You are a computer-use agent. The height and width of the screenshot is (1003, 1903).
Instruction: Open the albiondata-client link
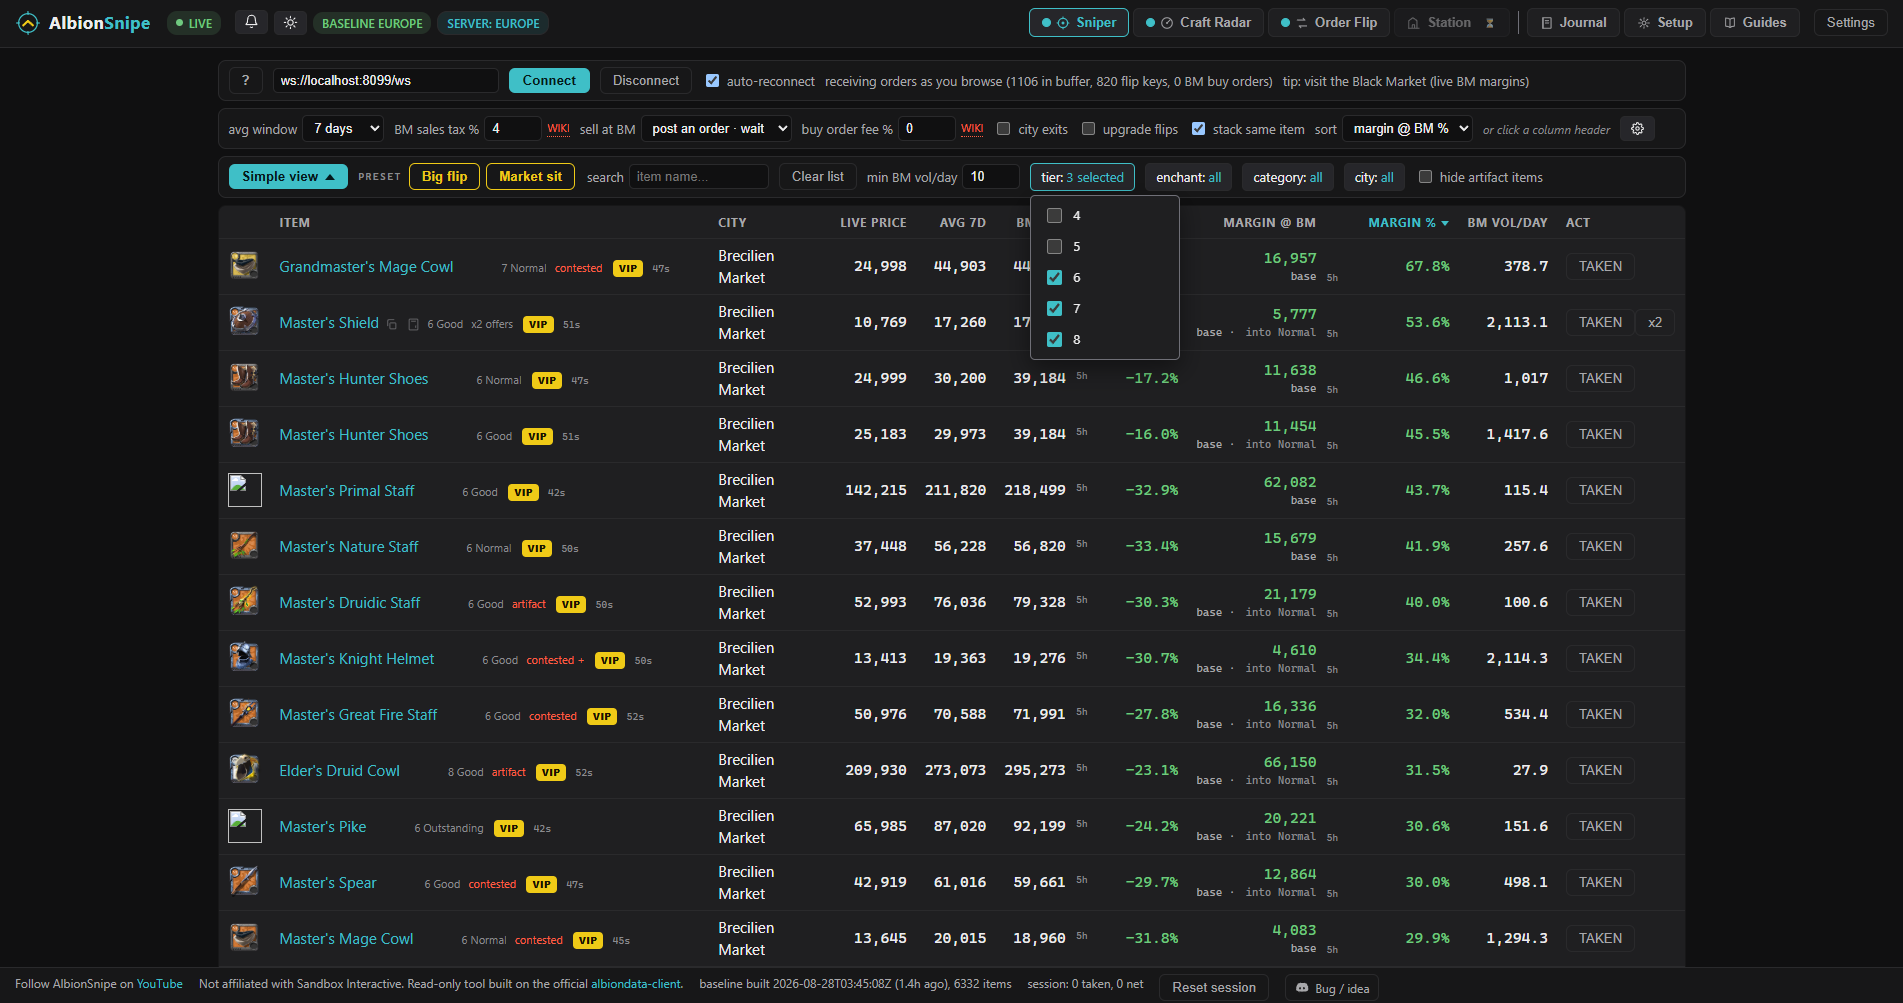pos(636,984)
